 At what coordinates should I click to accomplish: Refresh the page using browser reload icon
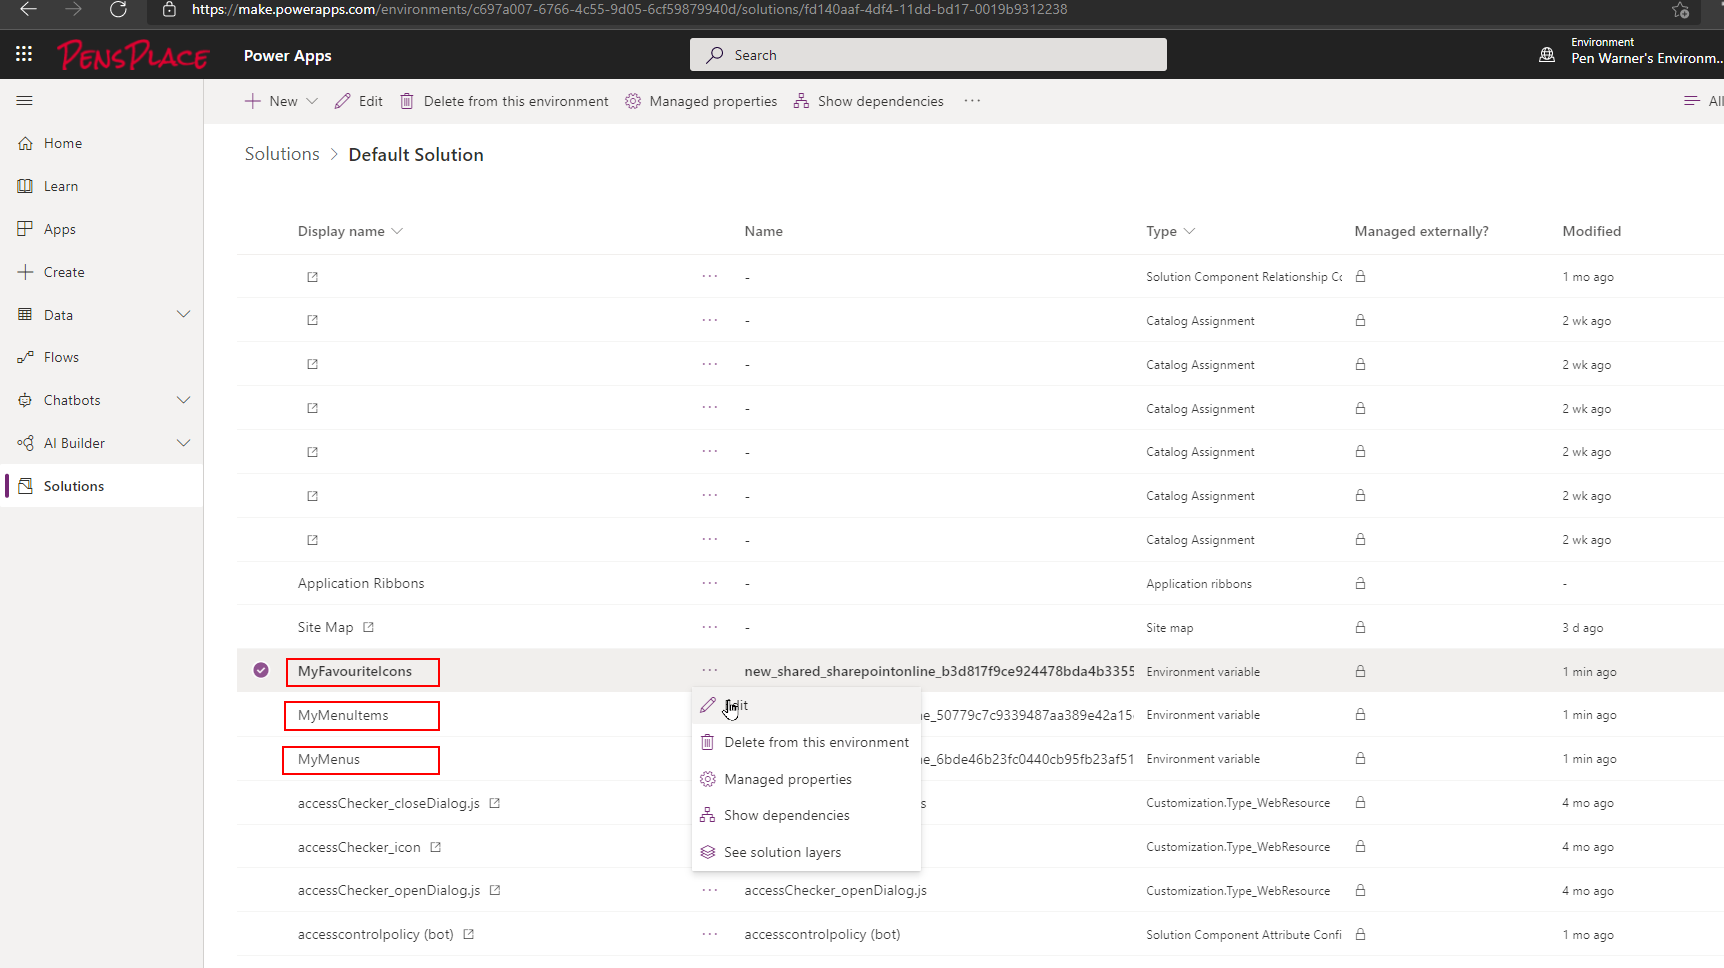pyautogui.click(x=119, y=10)
